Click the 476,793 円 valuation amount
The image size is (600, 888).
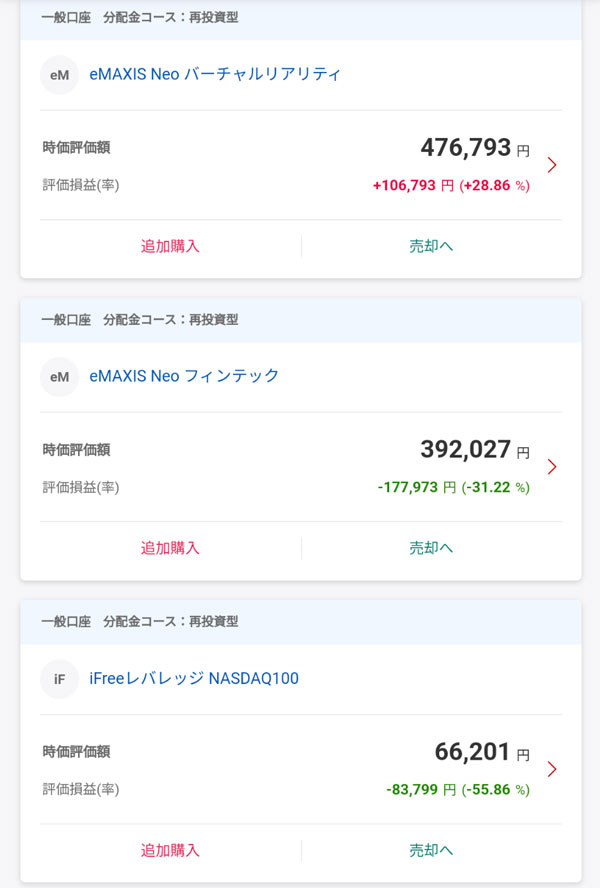(x=474, y=148)
